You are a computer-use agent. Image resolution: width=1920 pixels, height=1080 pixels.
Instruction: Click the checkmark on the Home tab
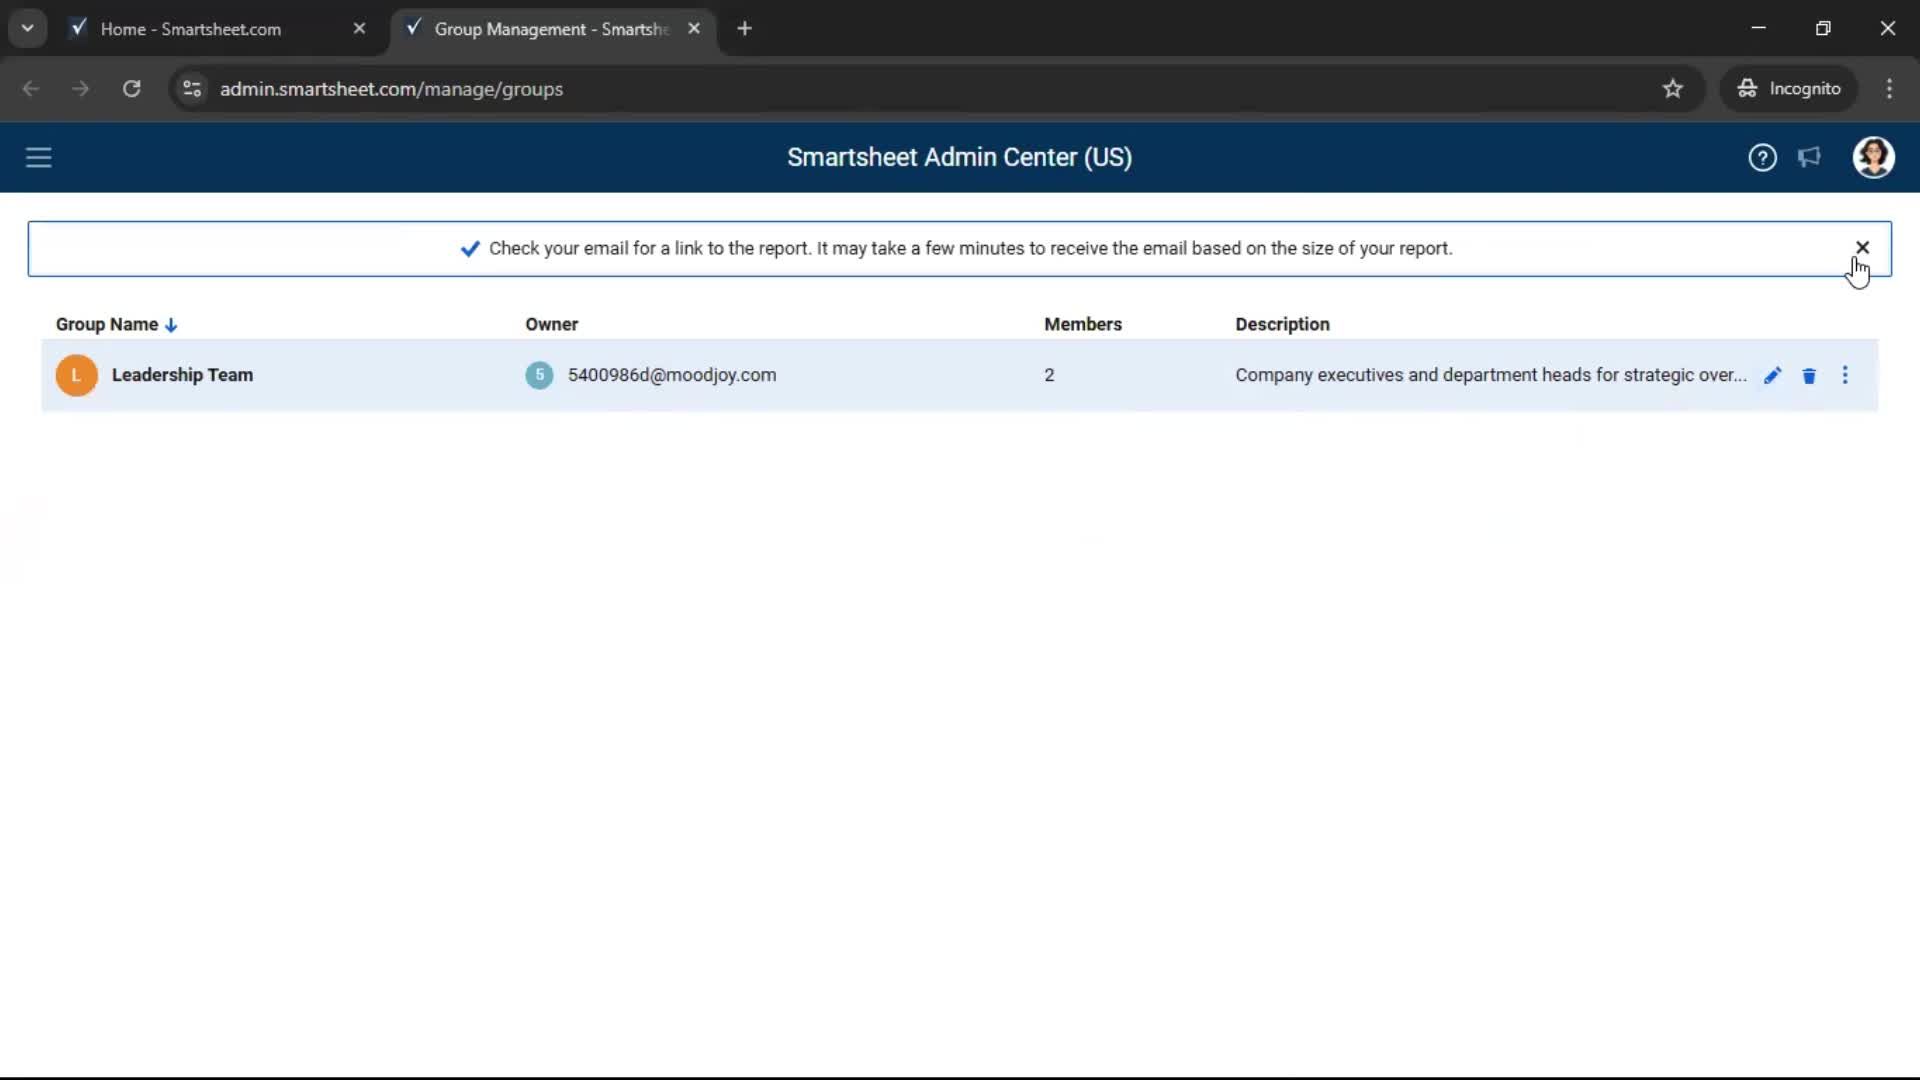pyautogui.click(x=78, y=28)
